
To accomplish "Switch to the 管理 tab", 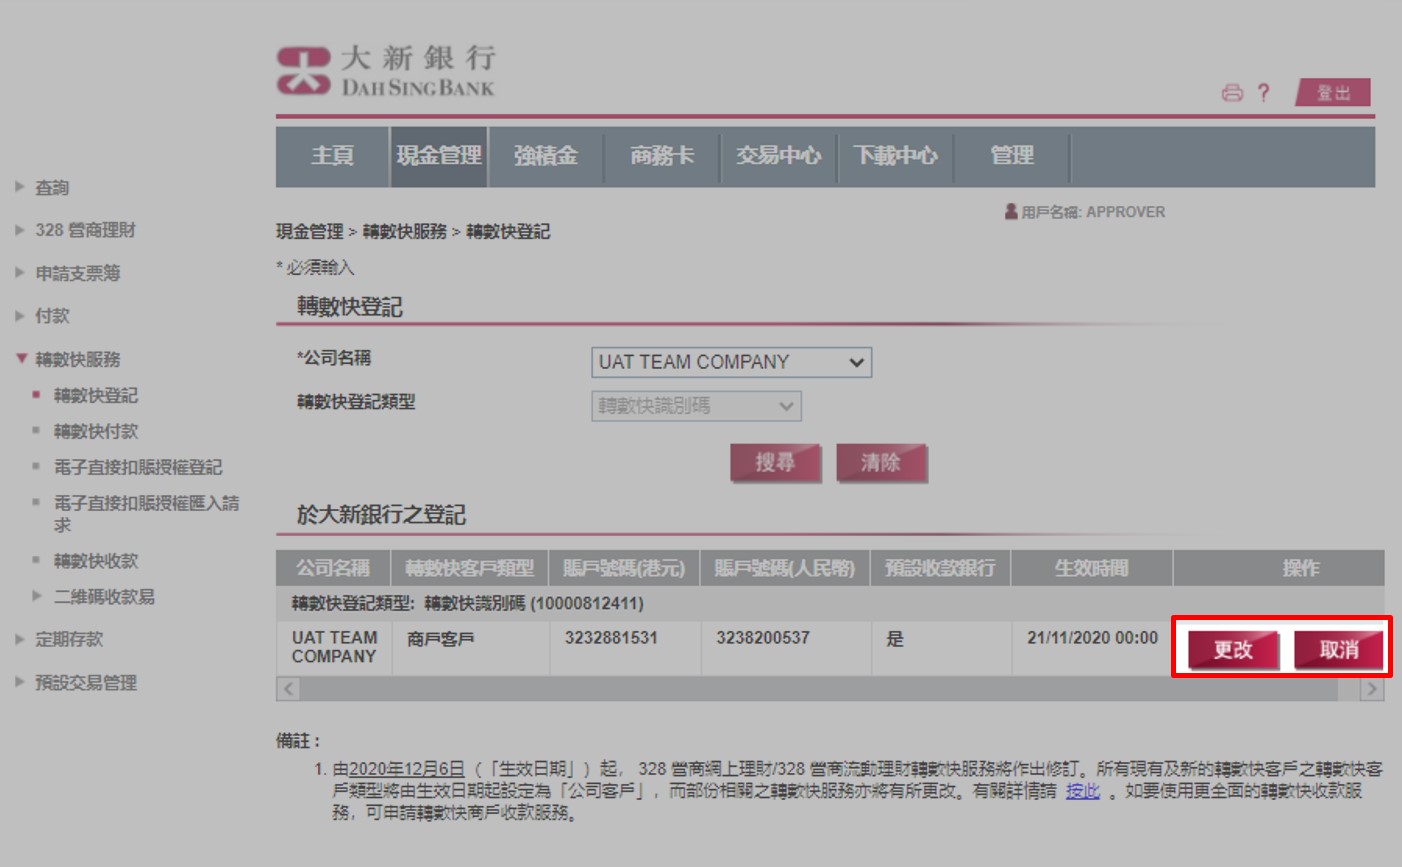I will [1012, 156].
